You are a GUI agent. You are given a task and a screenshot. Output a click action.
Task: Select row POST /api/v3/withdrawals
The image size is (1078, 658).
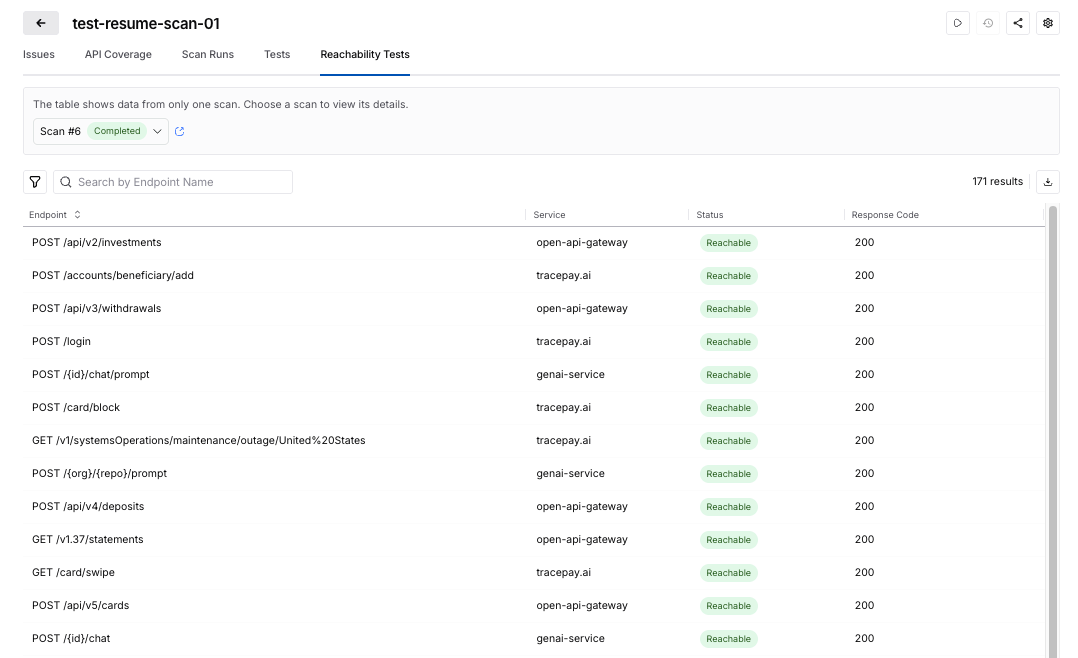coord(534,309)
